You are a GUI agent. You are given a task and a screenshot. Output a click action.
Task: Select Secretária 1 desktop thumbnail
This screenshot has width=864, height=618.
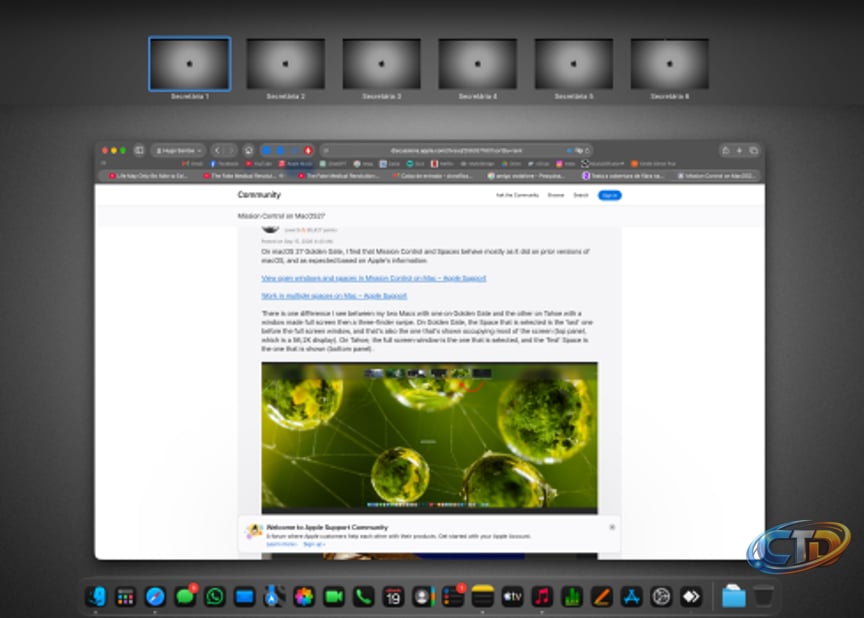pos(190,64)
